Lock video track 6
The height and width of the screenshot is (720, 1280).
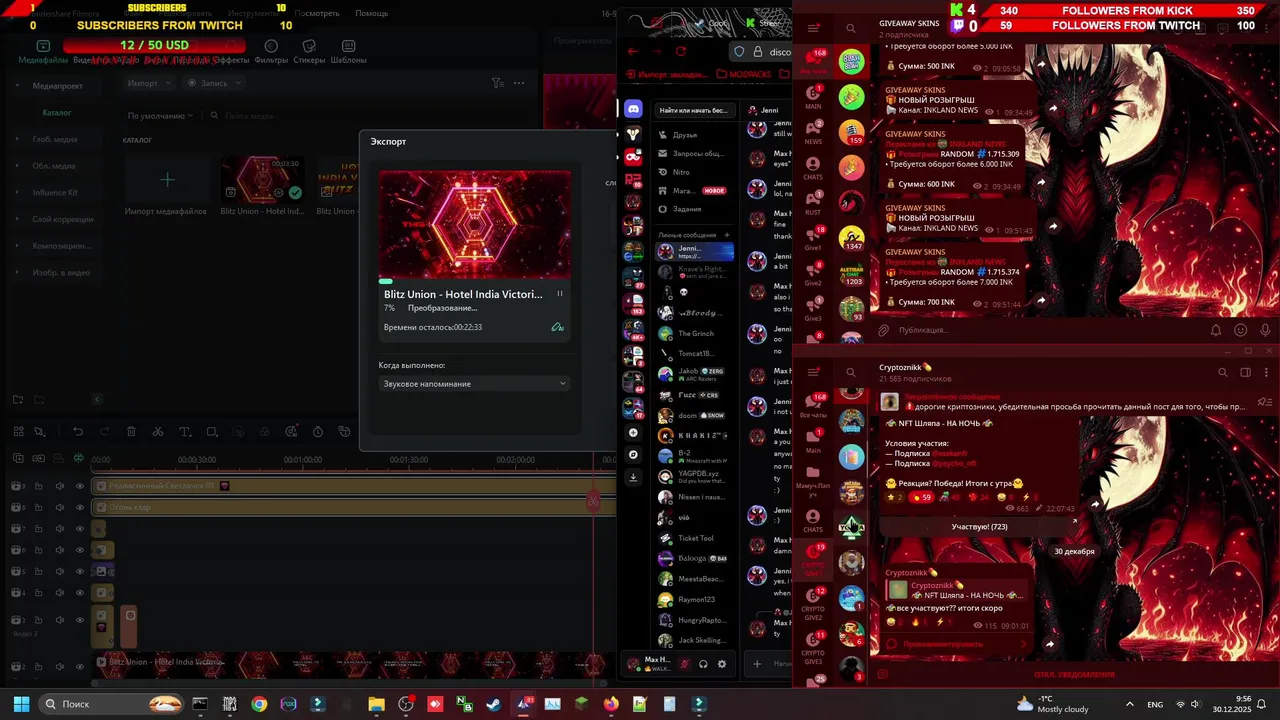pos(38,550)
